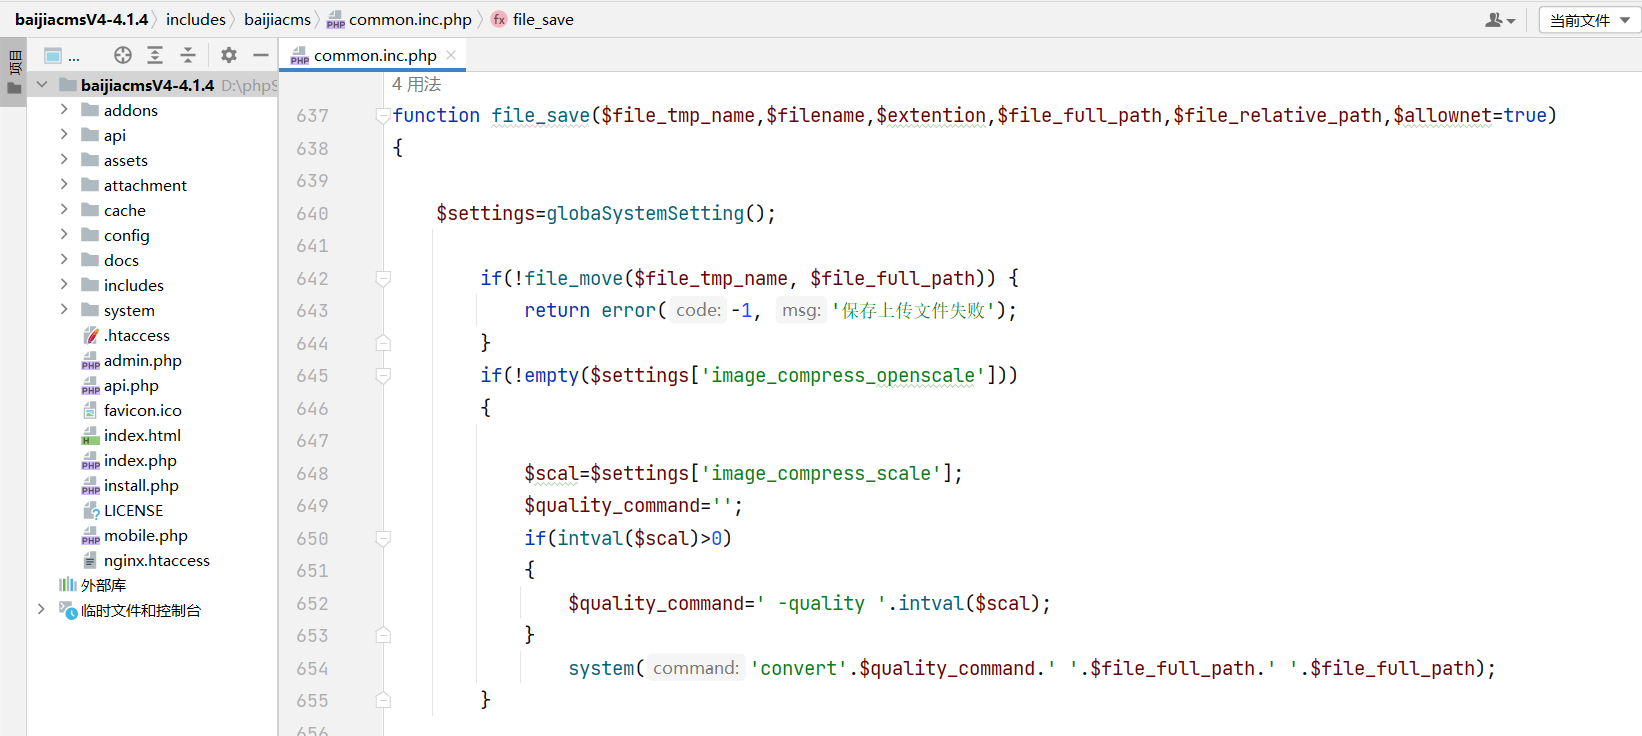
Task: Select the 外部库 node label
Action: 103,585
